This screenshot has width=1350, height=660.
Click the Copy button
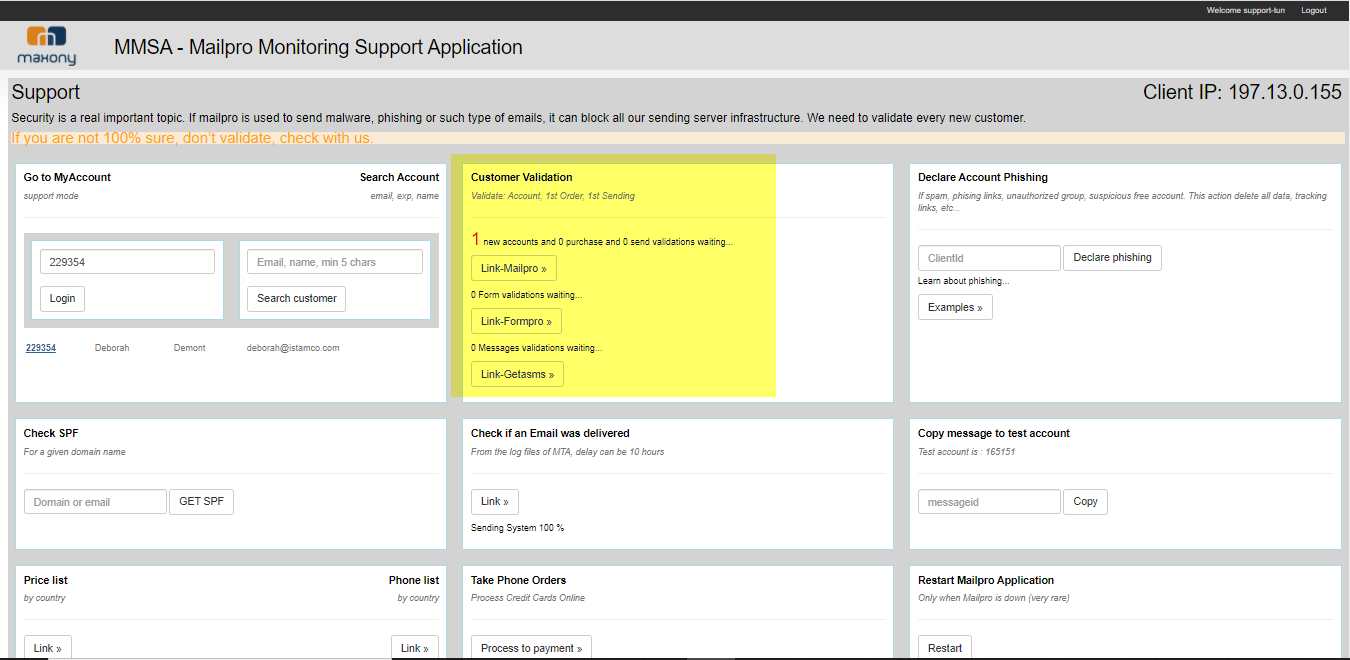[1085, 502]
